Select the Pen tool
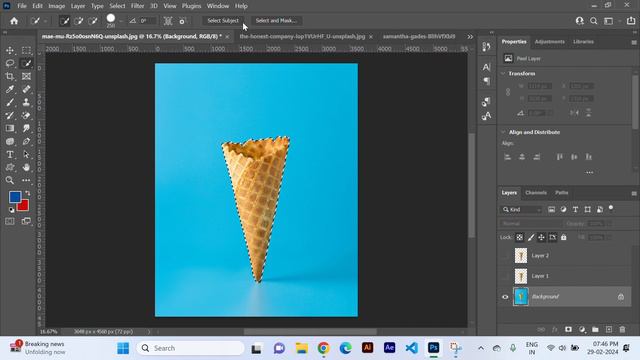Screen dimensions: 640x360 point(26,142)
